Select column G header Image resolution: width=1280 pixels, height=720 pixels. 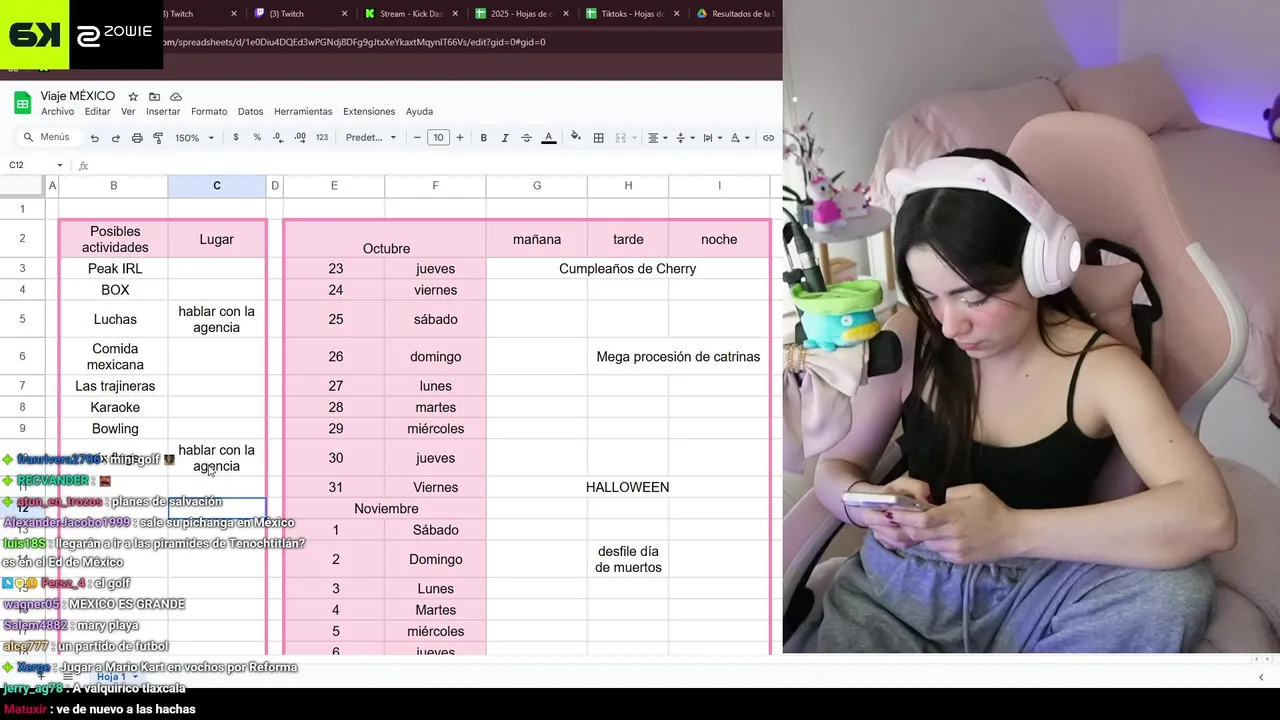coord(537,186)
